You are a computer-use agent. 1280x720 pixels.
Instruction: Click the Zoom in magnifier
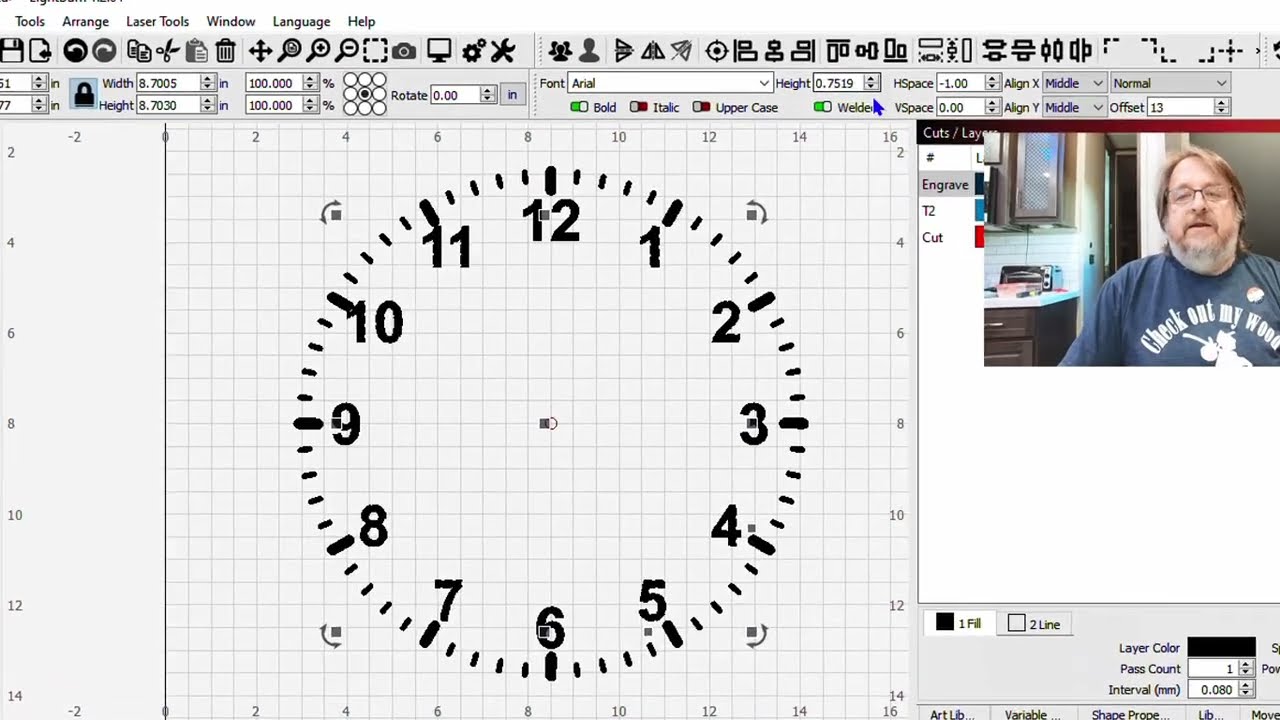click(319, 50)
